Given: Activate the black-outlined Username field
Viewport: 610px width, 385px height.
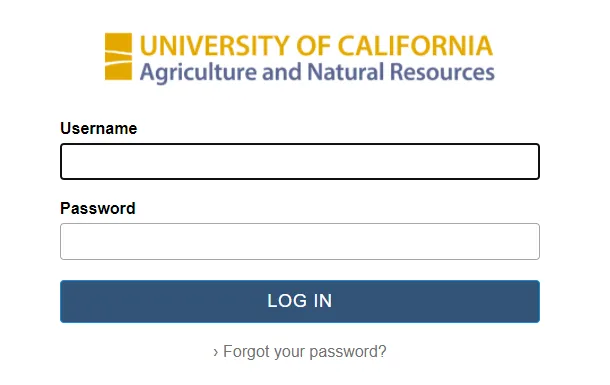Looking at the screenshot, I should coord(300,161).
